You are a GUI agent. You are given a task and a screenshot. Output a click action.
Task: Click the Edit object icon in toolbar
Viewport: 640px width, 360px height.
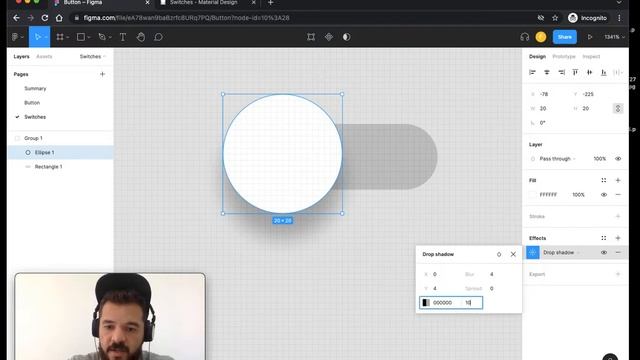[x=311, y=37]
